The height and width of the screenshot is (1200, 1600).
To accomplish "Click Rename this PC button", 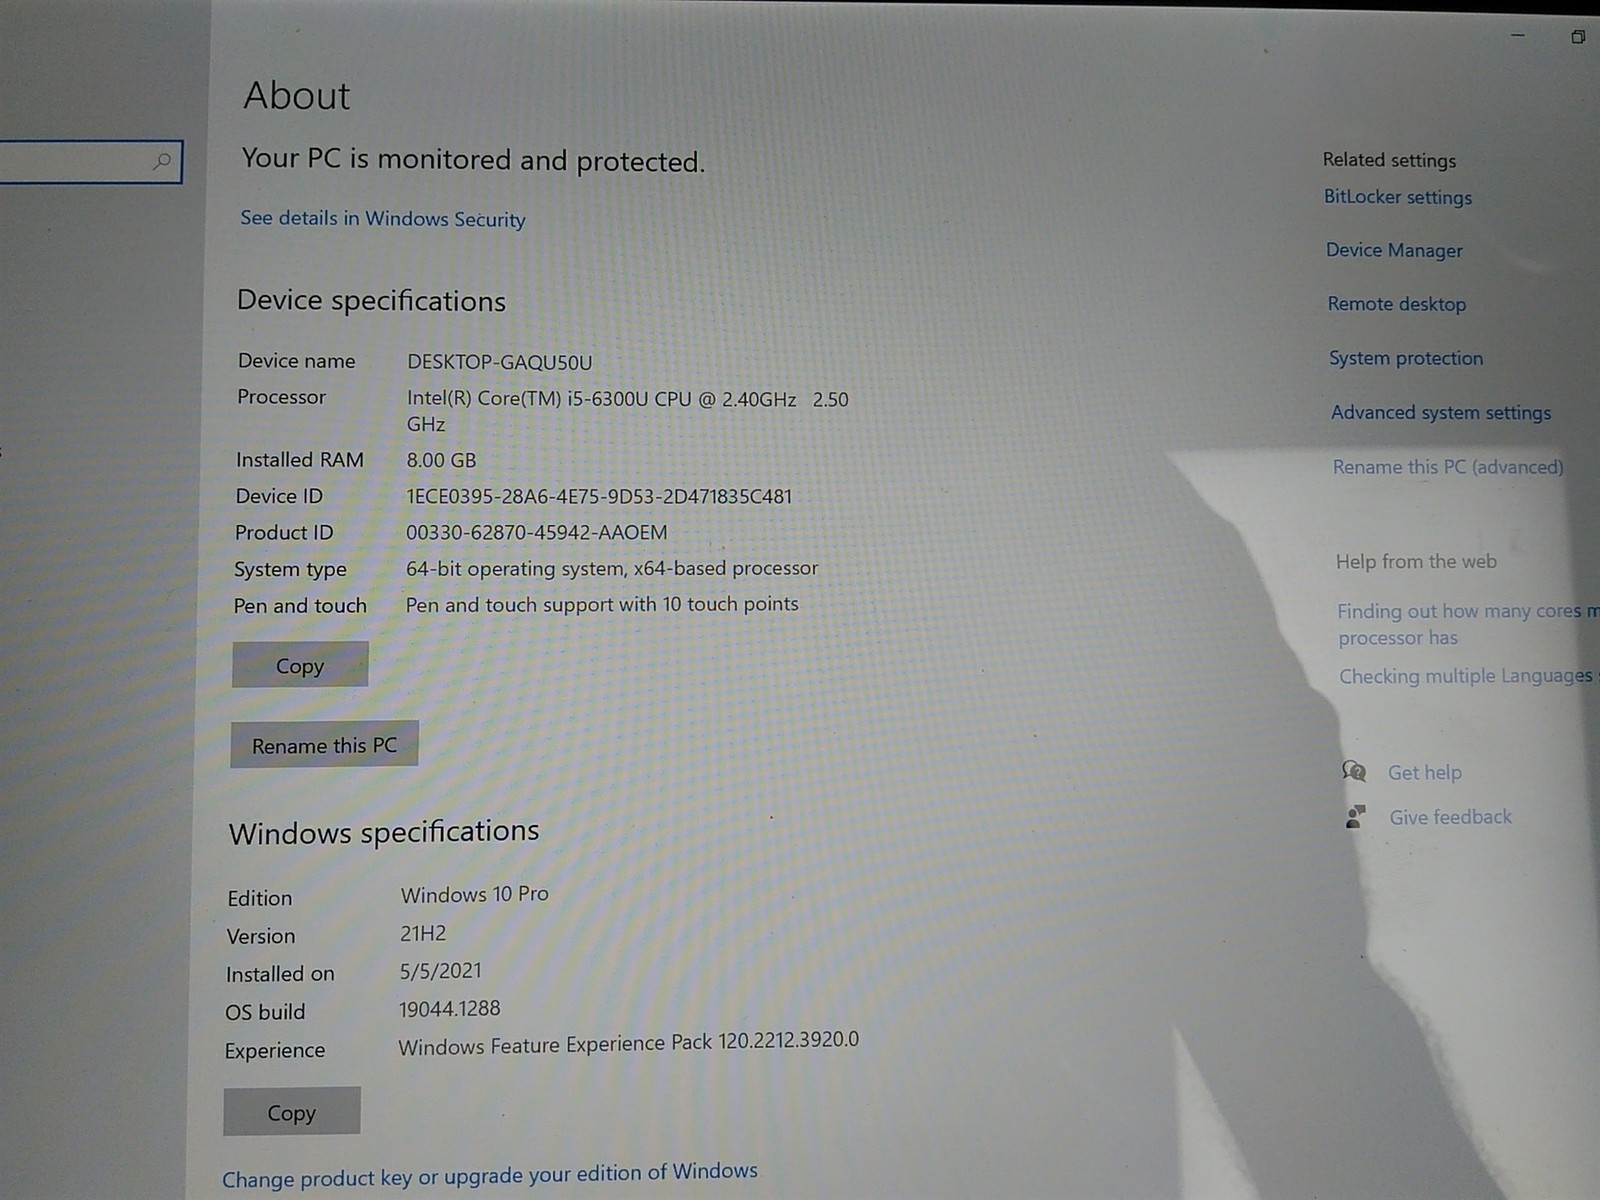I will [x=324, y=745].
